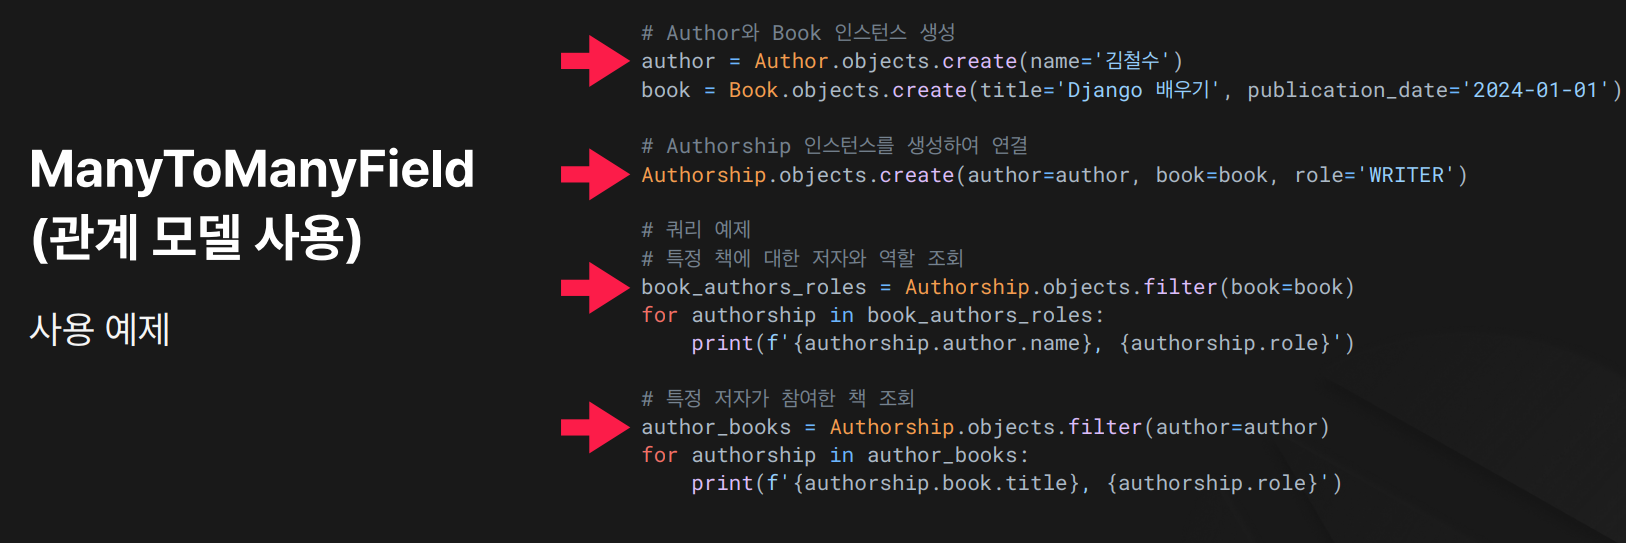1626x543 pixels.
Task: Click the comment '# Author와 Book 인스턴스 생성'
Action: (798, 33)
